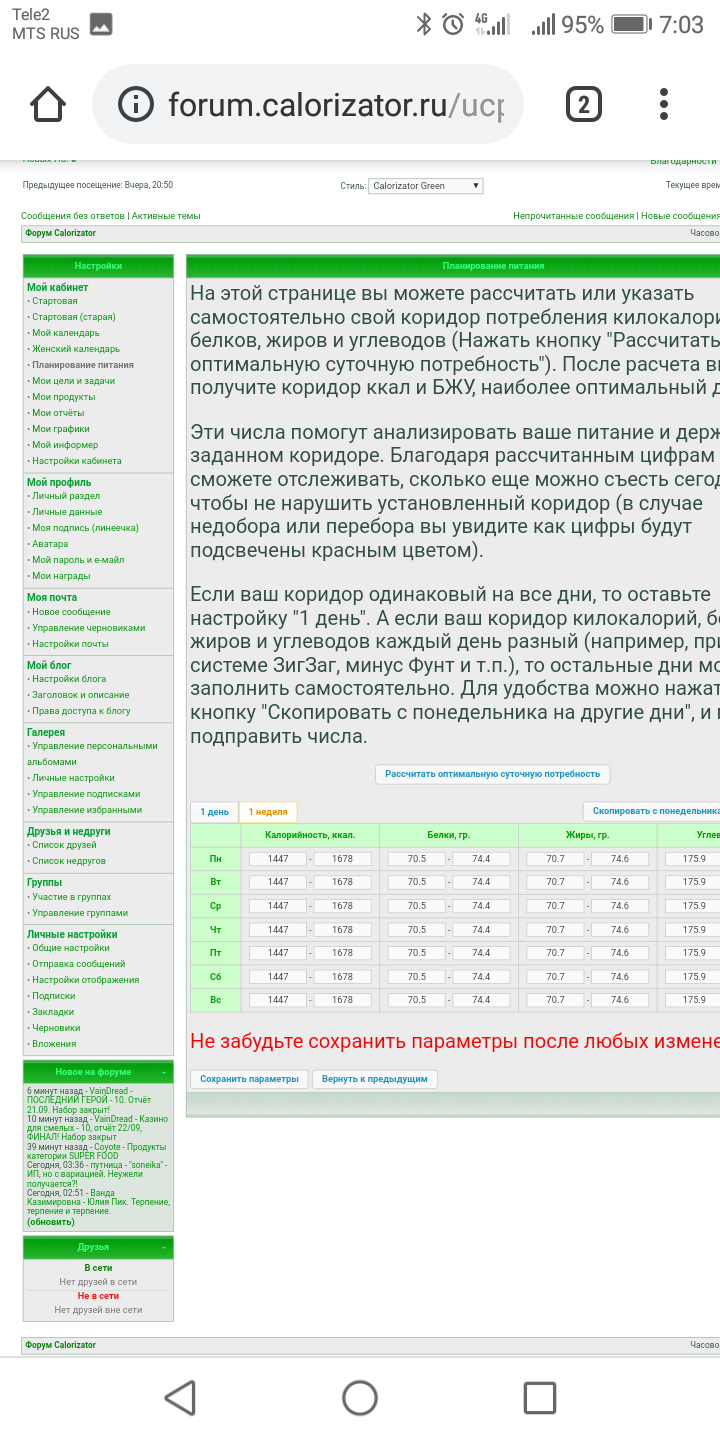Open 'Список друзей' menu item

[65, 845]
